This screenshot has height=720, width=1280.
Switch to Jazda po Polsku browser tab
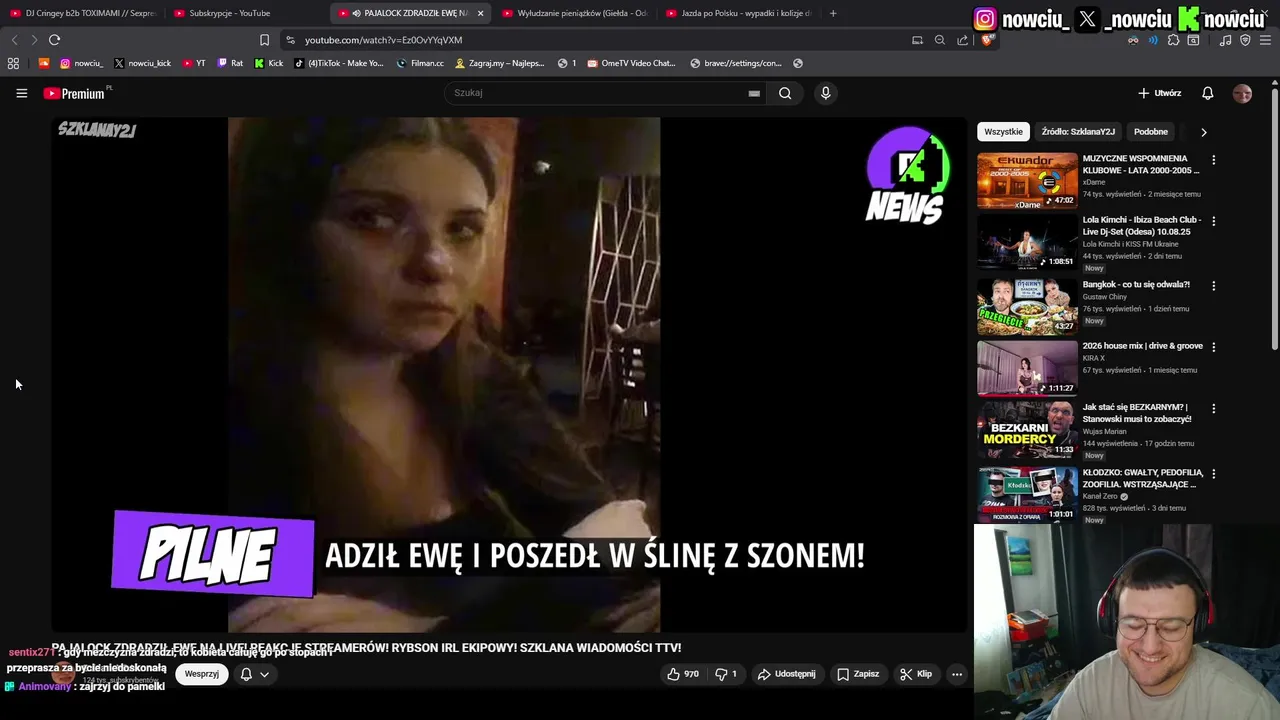[x=740, y=13]
